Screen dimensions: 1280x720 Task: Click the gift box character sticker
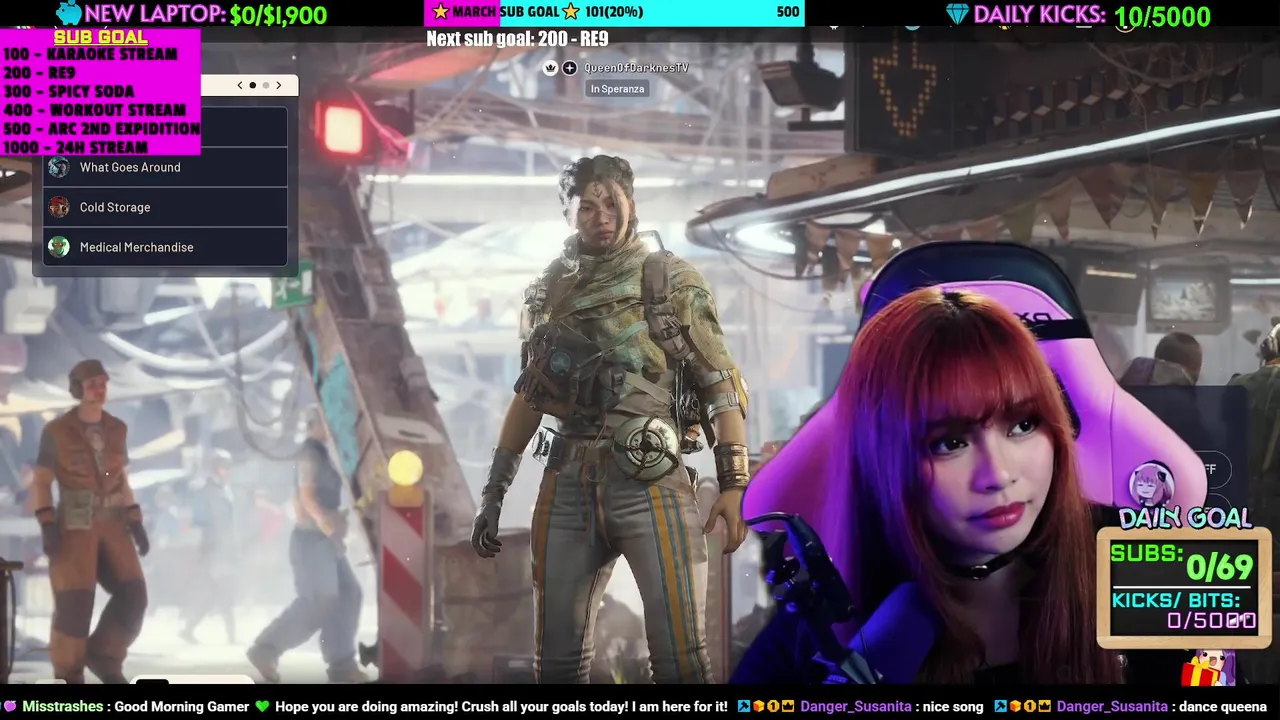[1210, 667]
